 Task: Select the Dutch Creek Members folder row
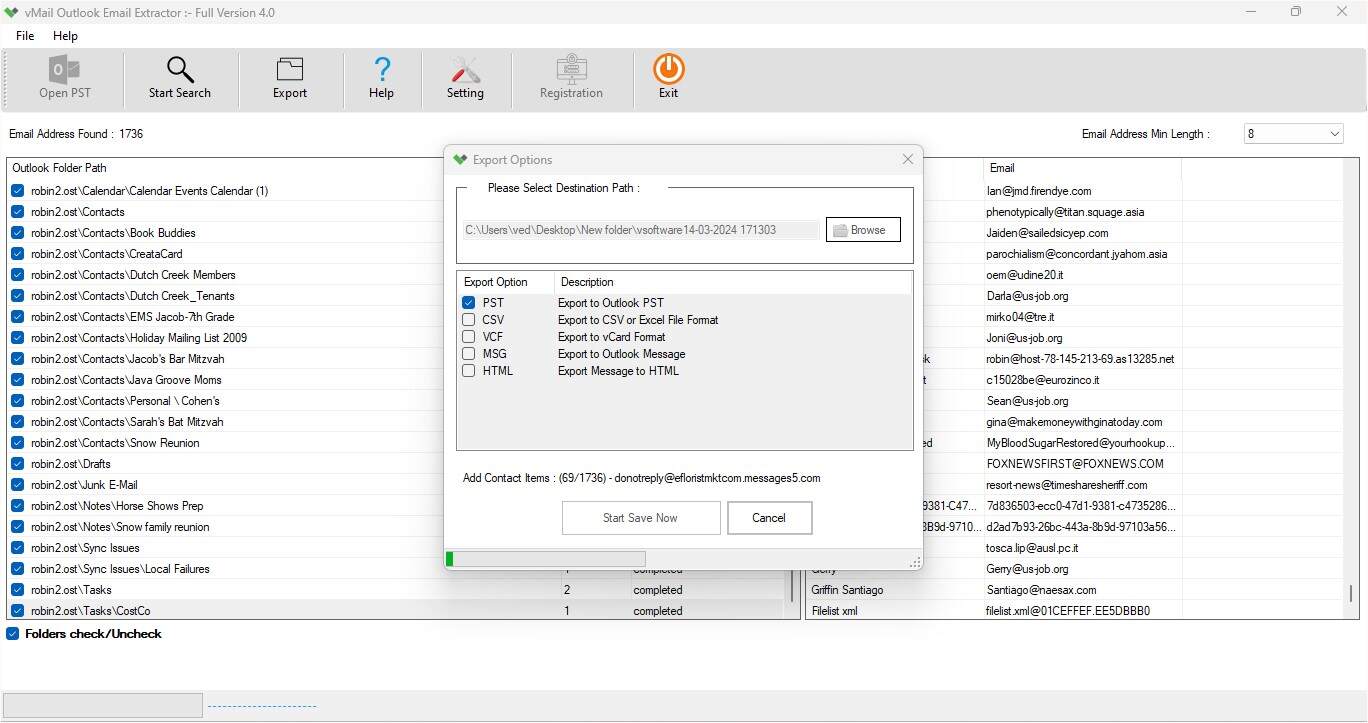tap(133, 275)
